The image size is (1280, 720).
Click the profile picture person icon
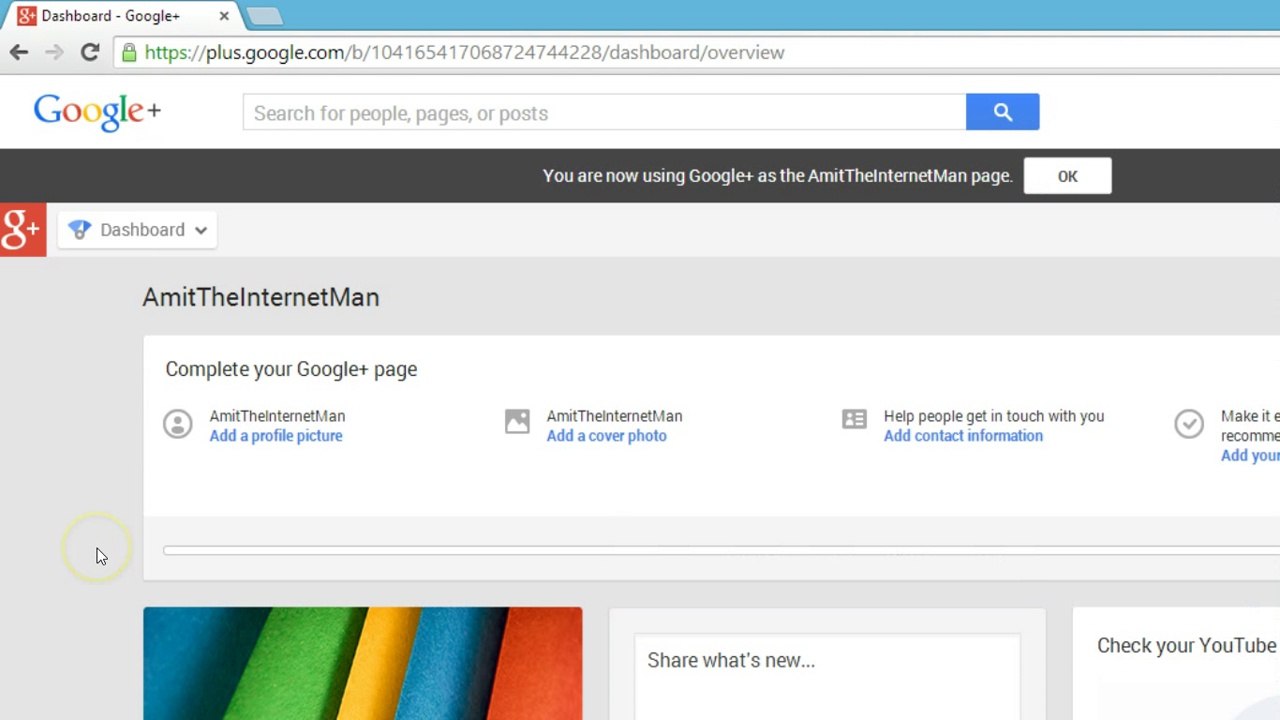[x=178, y=424]
